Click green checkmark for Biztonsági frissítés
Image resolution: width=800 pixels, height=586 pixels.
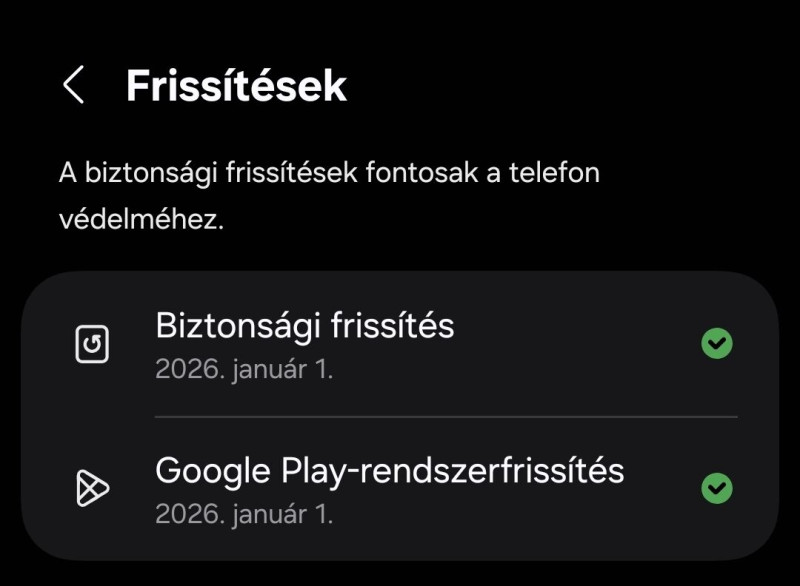tap(716, 344)
